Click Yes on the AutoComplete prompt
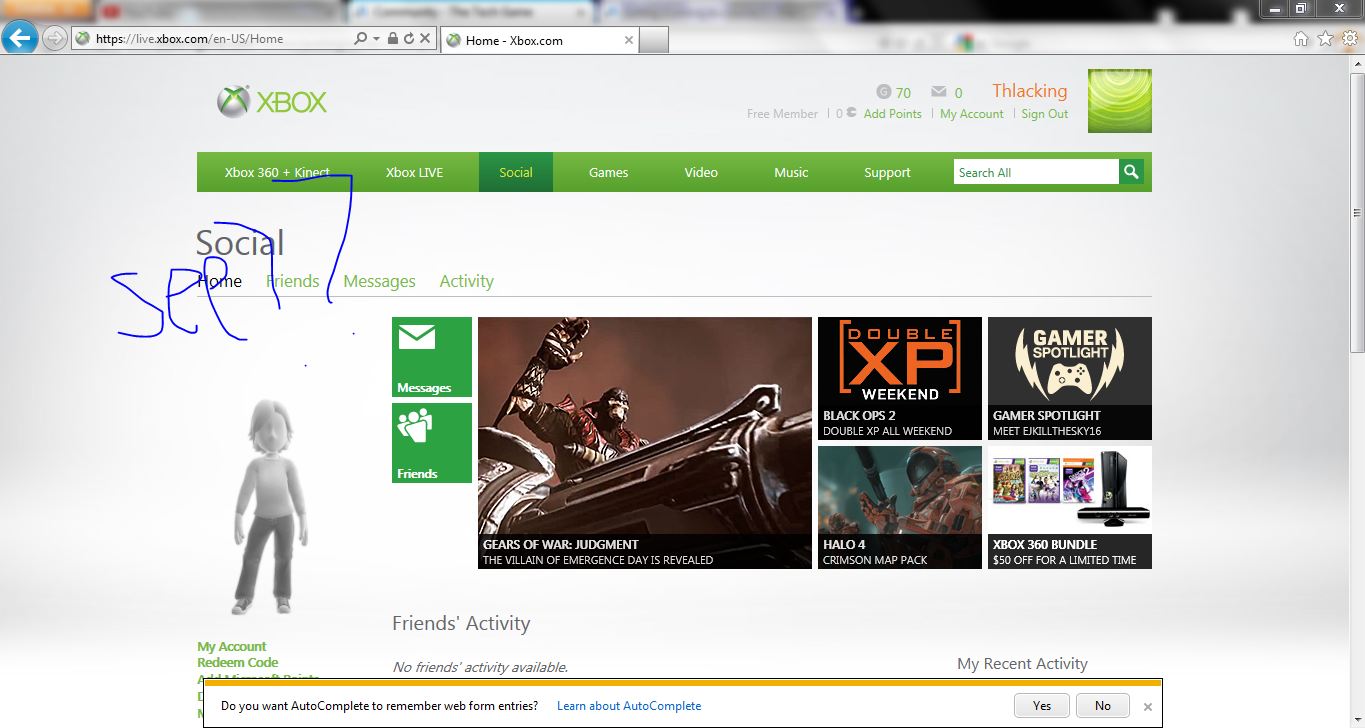 1042,705
